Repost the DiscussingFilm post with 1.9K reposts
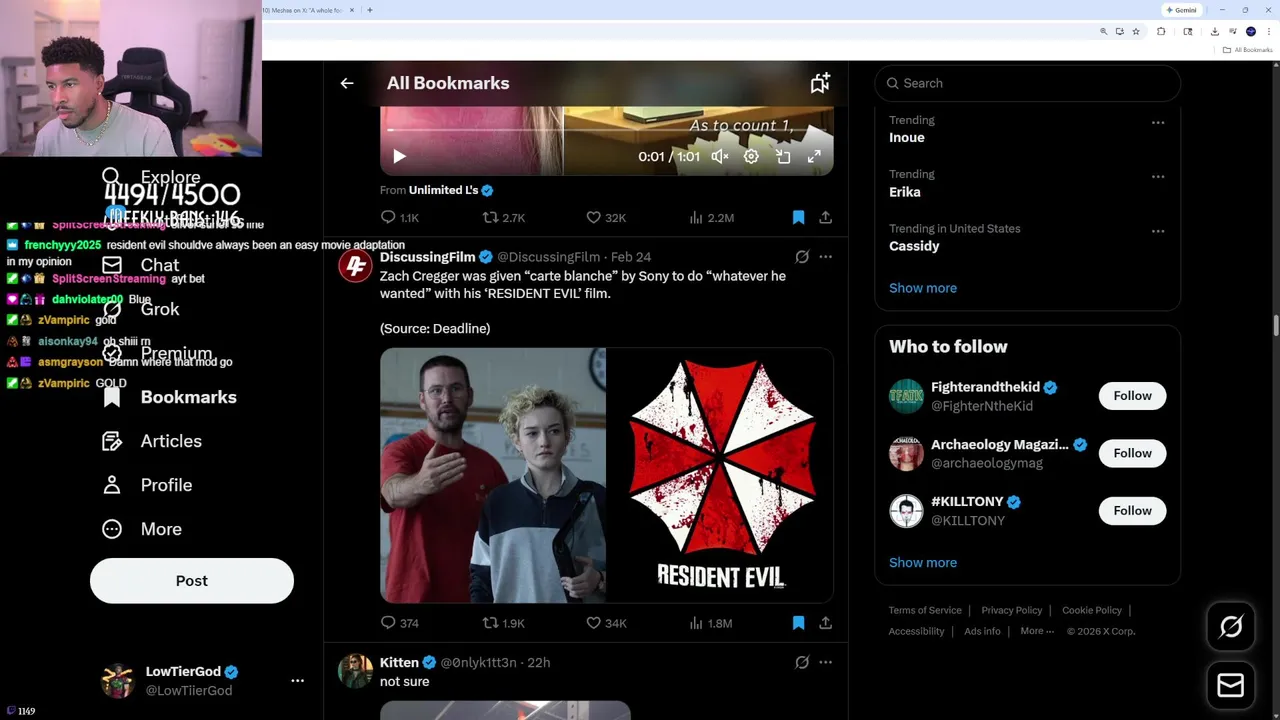The image size is (1280, 720). pos(504,623)
